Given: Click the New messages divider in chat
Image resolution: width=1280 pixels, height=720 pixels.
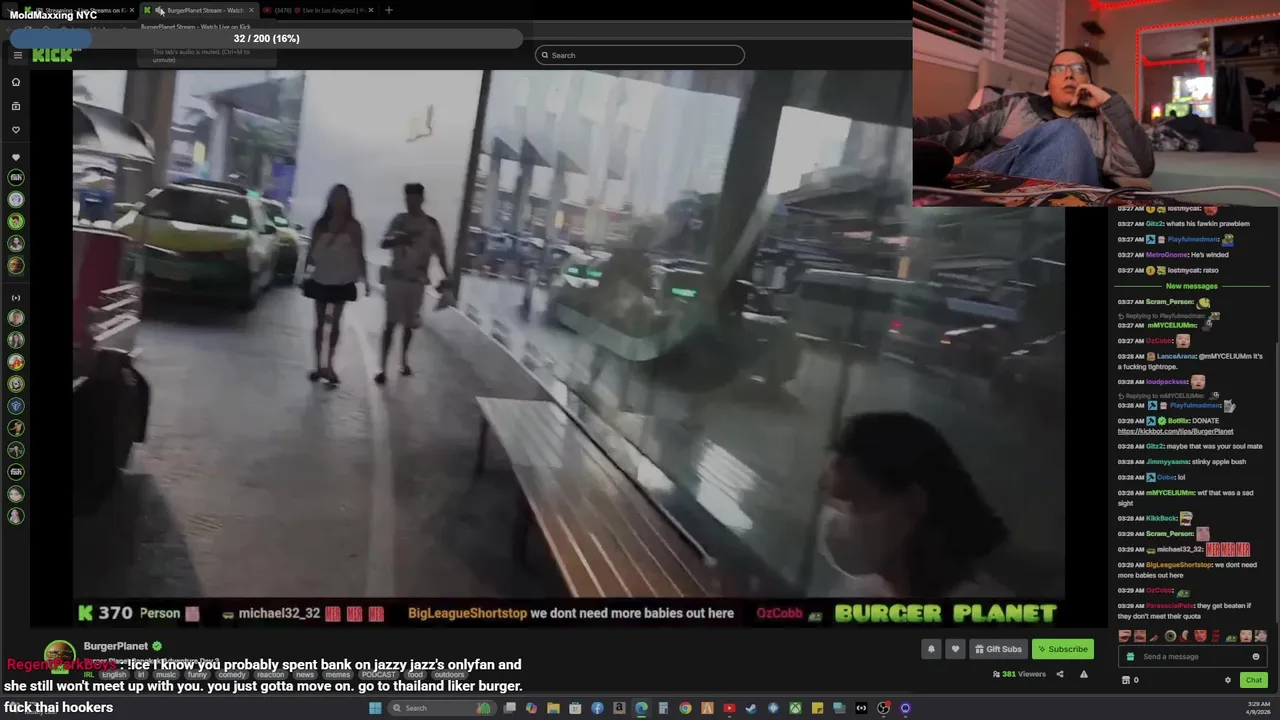Looking at the screenshot, I should [x=1191, y=286].
